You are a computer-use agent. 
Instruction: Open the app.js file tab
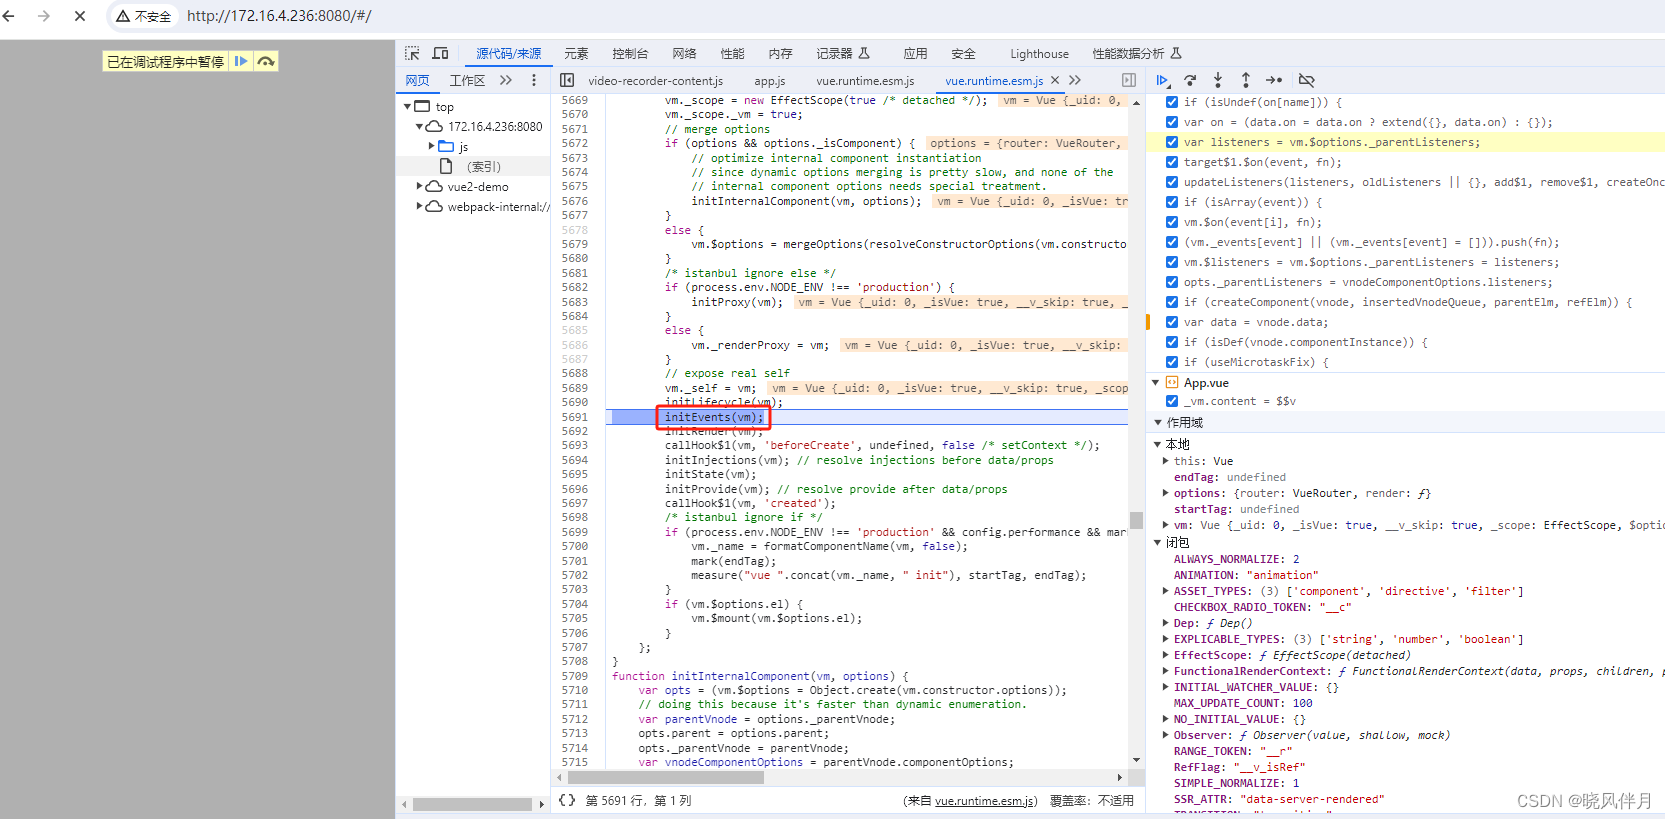tap(770, 81)
